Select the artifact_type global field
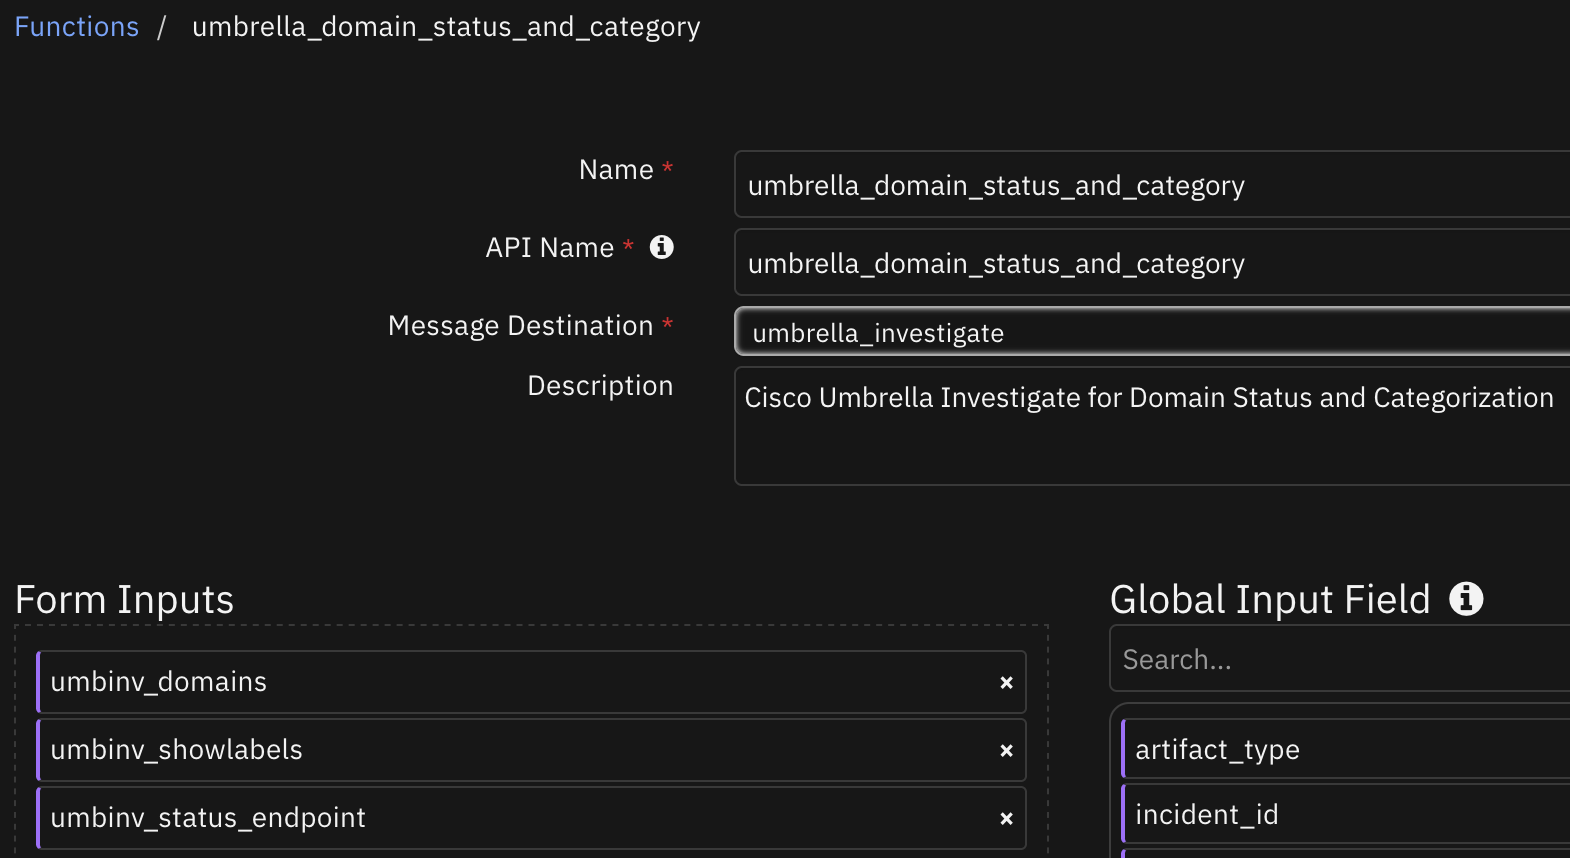This screenshot has height=858, width=1570. [x=1345, y=749]
